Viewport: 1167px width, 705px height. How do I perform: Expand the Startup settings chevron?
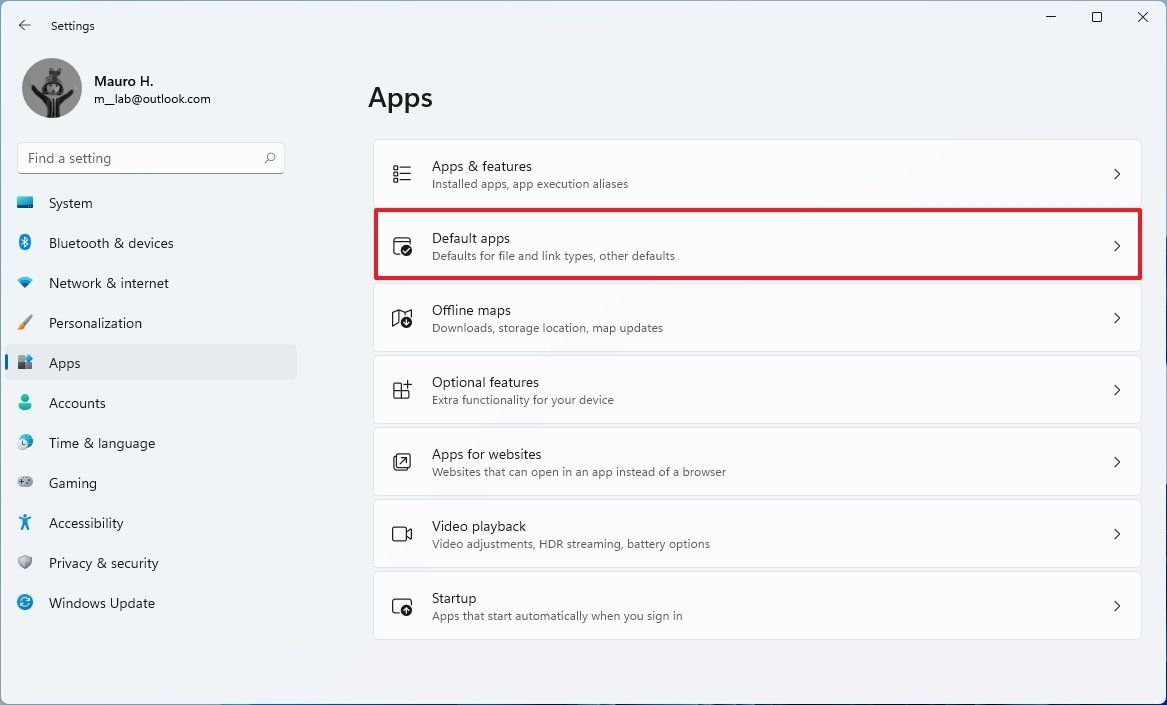pyautogui.click(x=1117, y=606)
